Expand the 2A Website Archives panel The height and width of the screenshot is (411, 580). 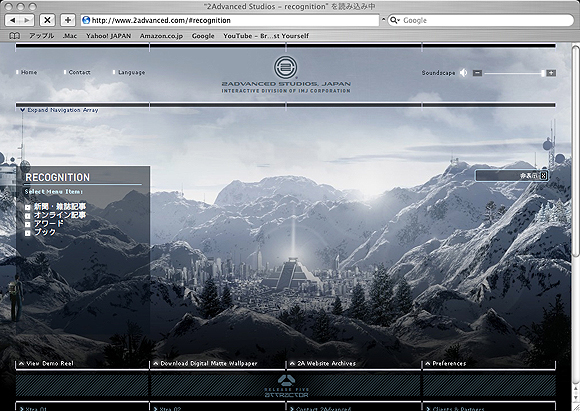[323, 363]
